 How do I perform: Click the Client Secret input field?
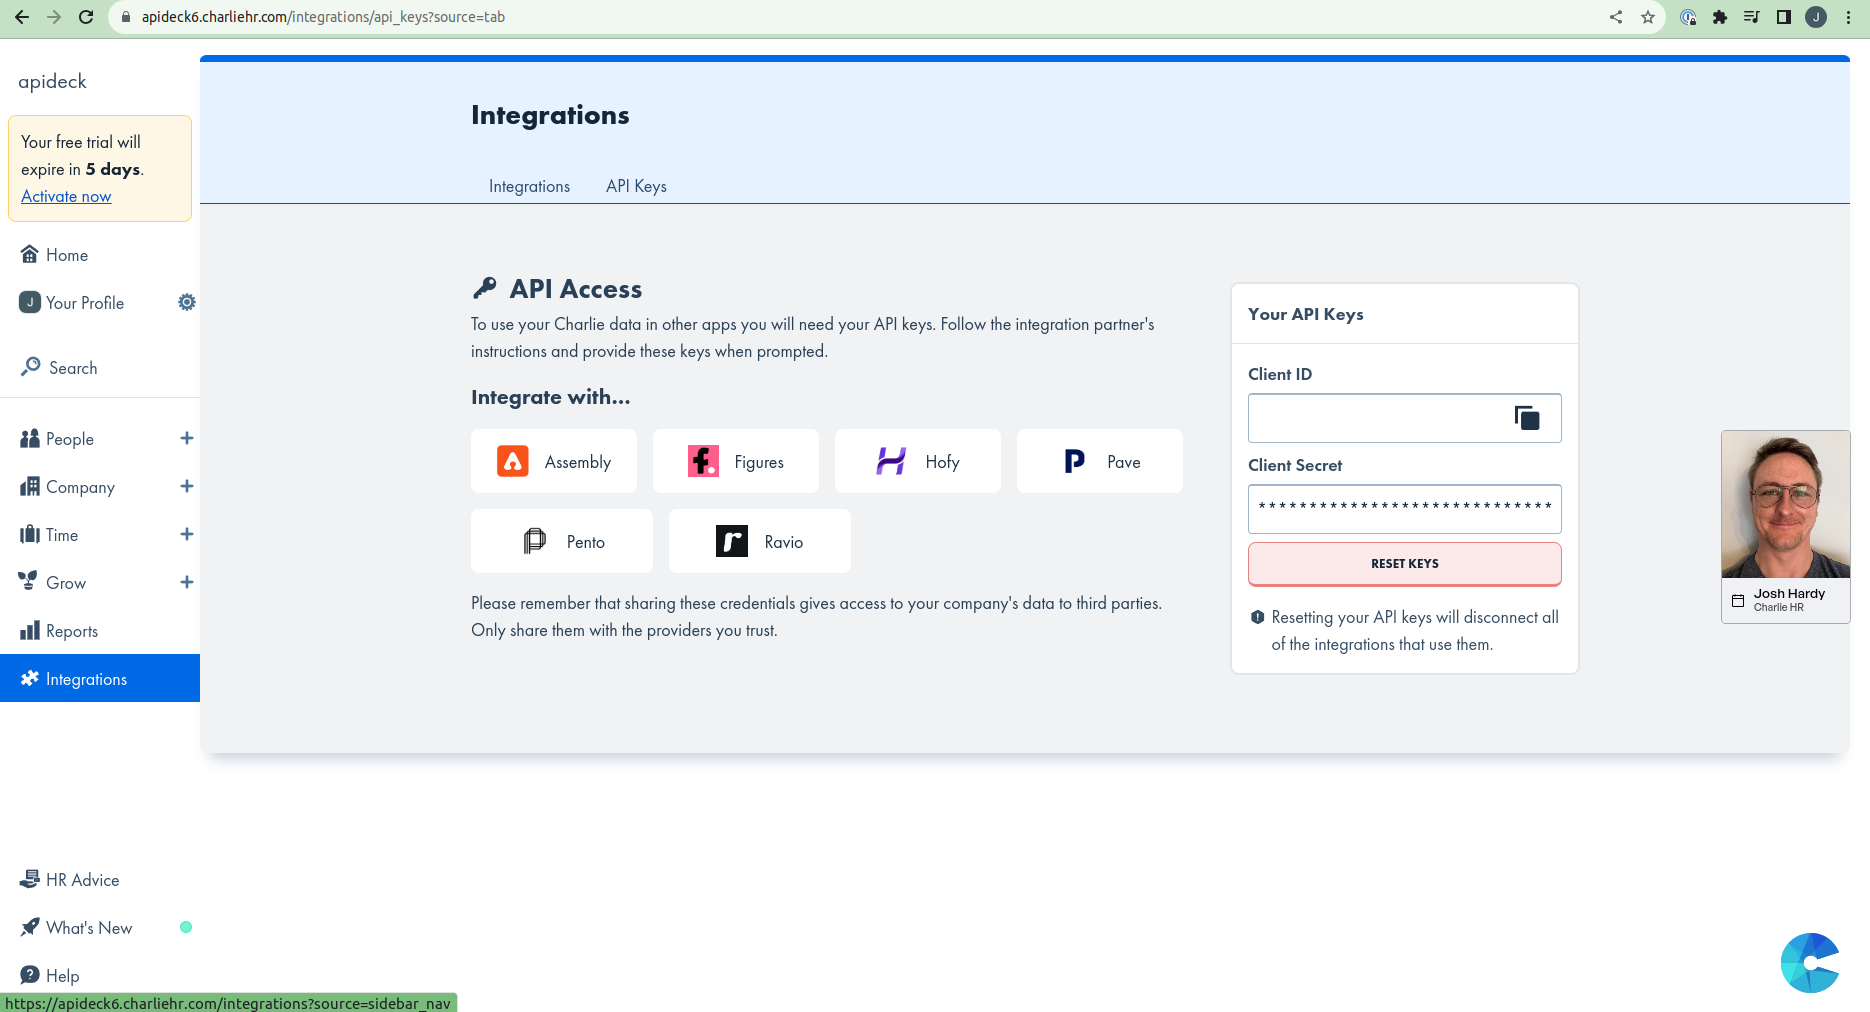pyautogui.click(x=1405, y=509)
